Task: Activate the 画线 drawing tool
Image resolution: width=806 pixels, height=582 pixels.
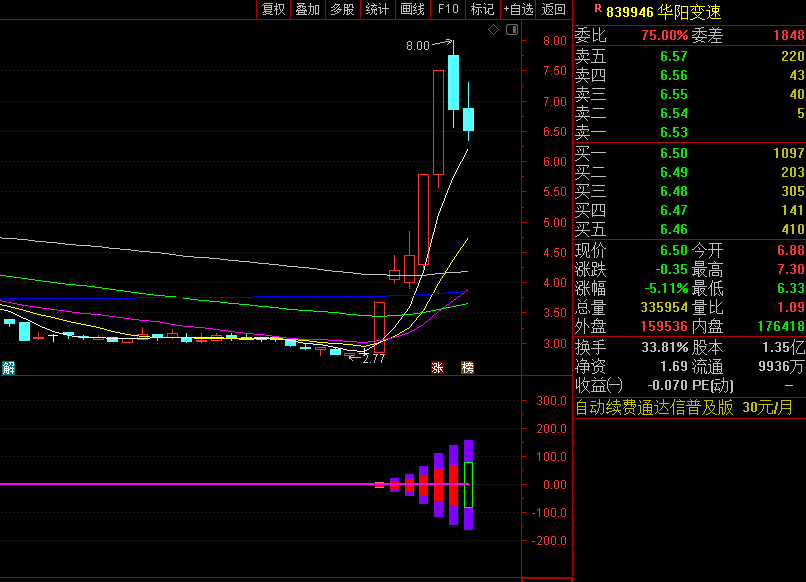Action: pos(412,9)
